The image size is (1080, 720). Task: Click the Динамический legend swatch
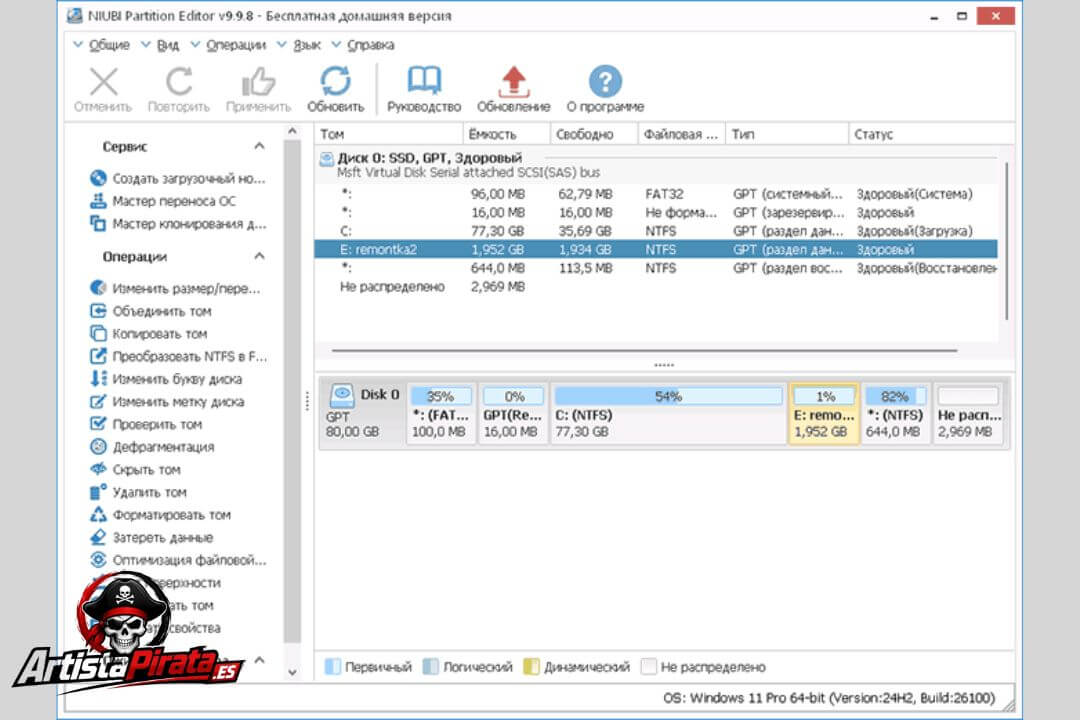(x=531, y=666)
